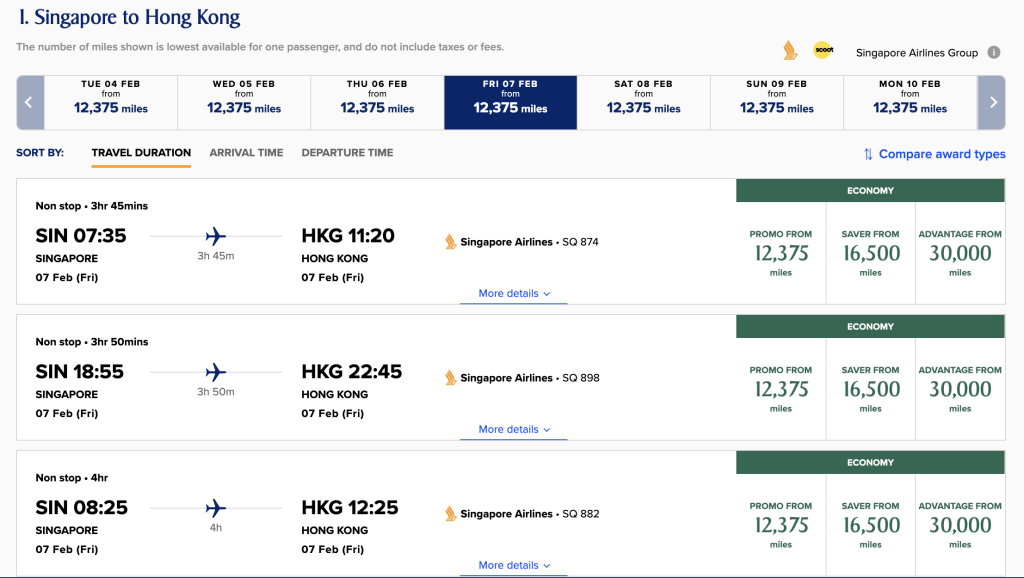Click 'Singapore Airlines Group' legend text

[917, 53]
